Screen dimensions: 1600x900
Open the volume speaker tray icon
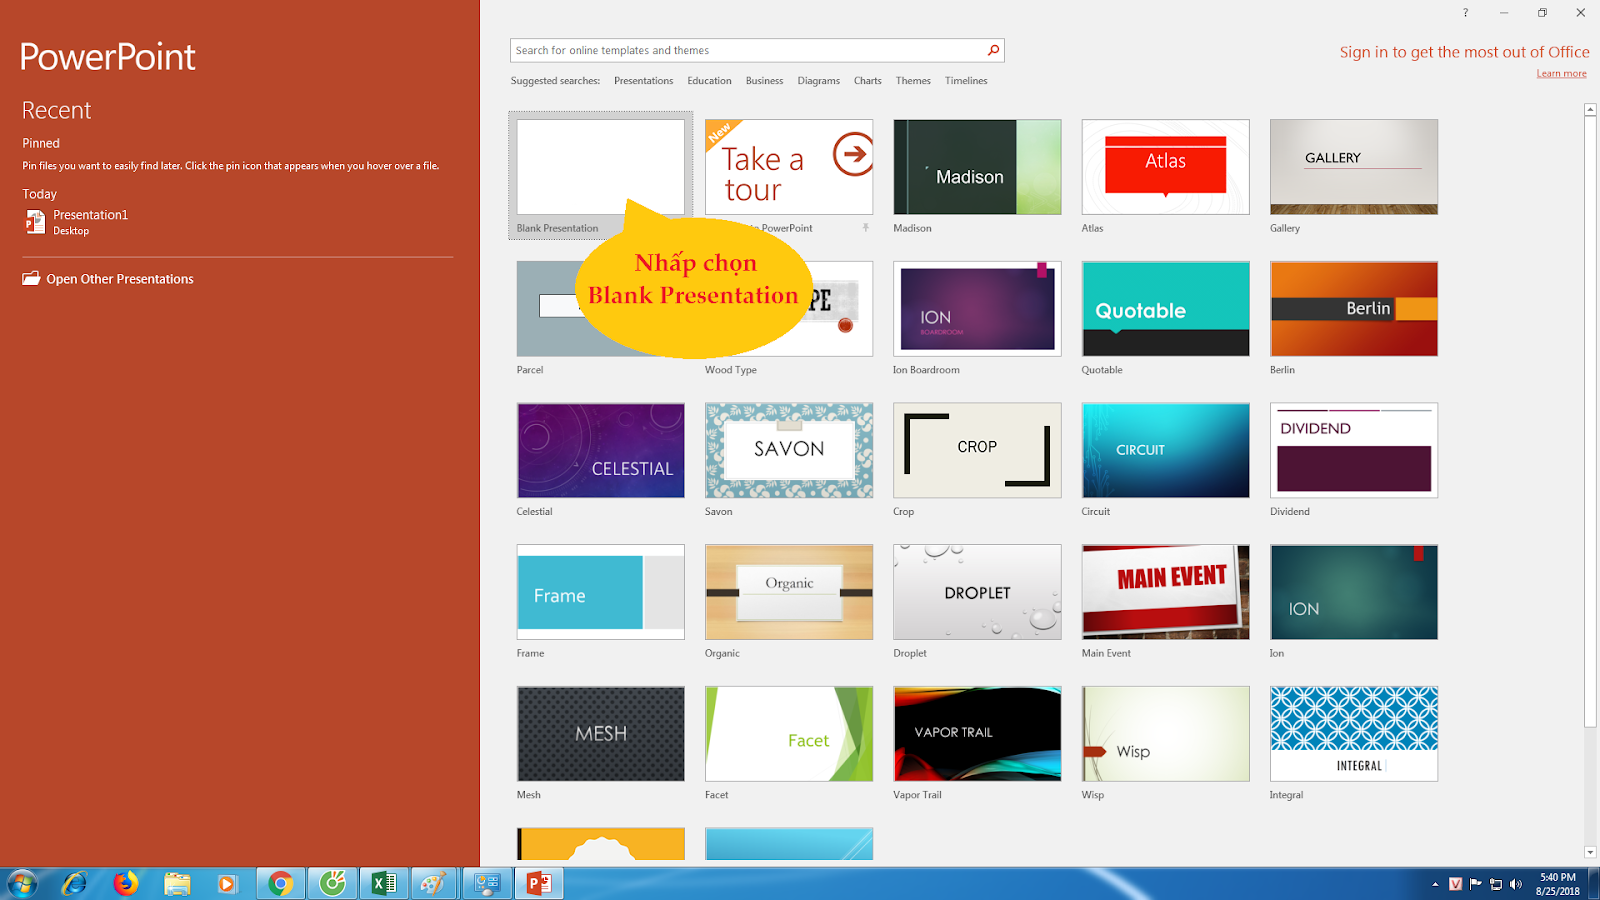click(x=1516, y=884)
